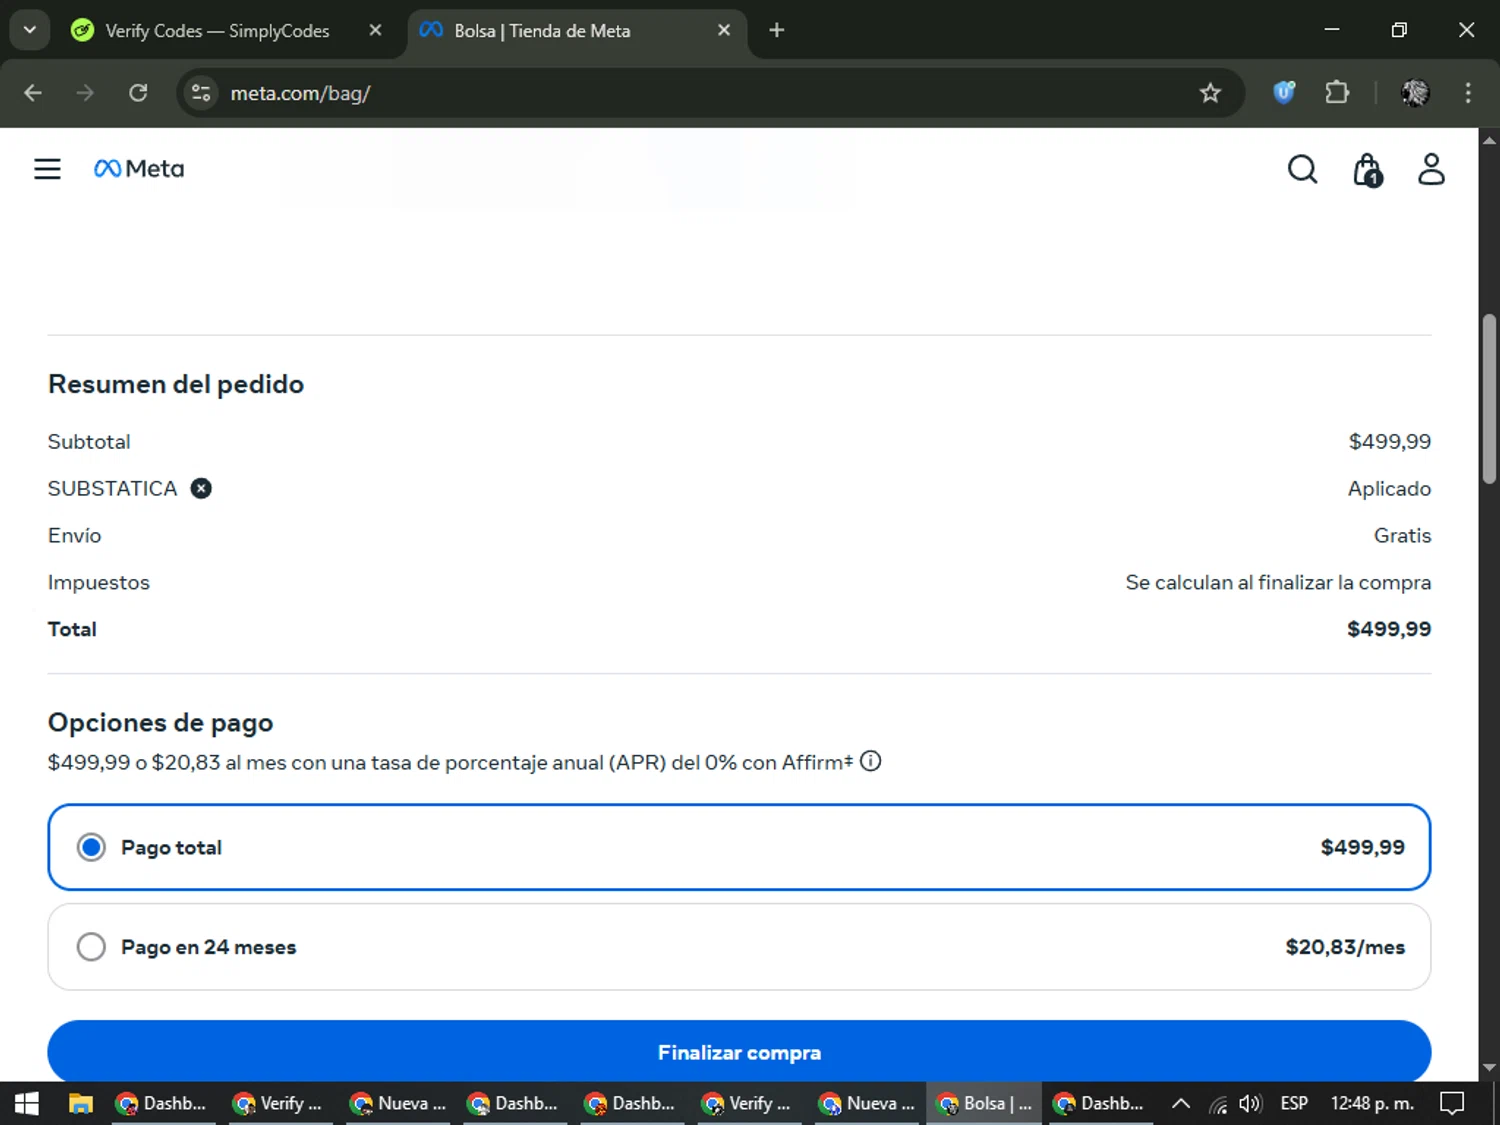Select the Pago en 24 meses option
The width and height of the screenshot is (1500, 1125).
(x=739, y=947)
